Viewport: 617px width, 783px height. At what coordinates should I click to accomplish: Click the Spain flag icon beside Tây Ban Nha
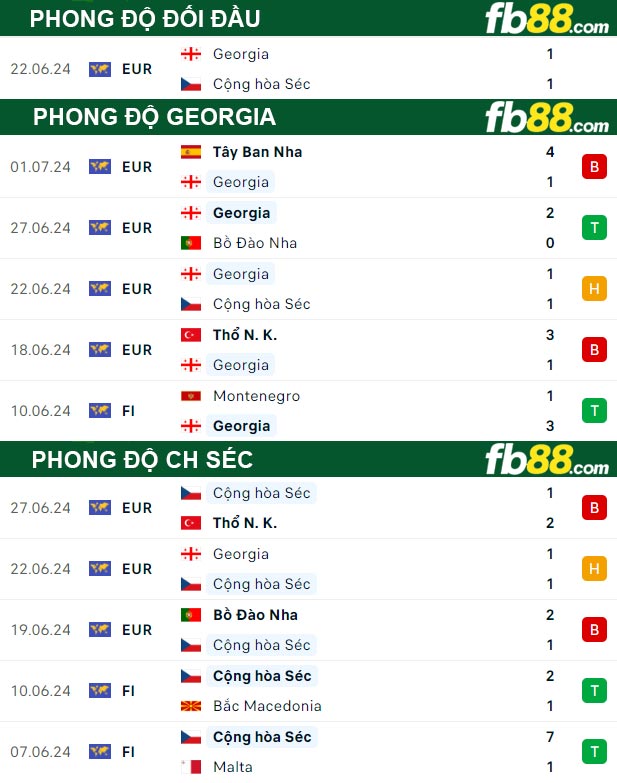(x=191, y=152)
